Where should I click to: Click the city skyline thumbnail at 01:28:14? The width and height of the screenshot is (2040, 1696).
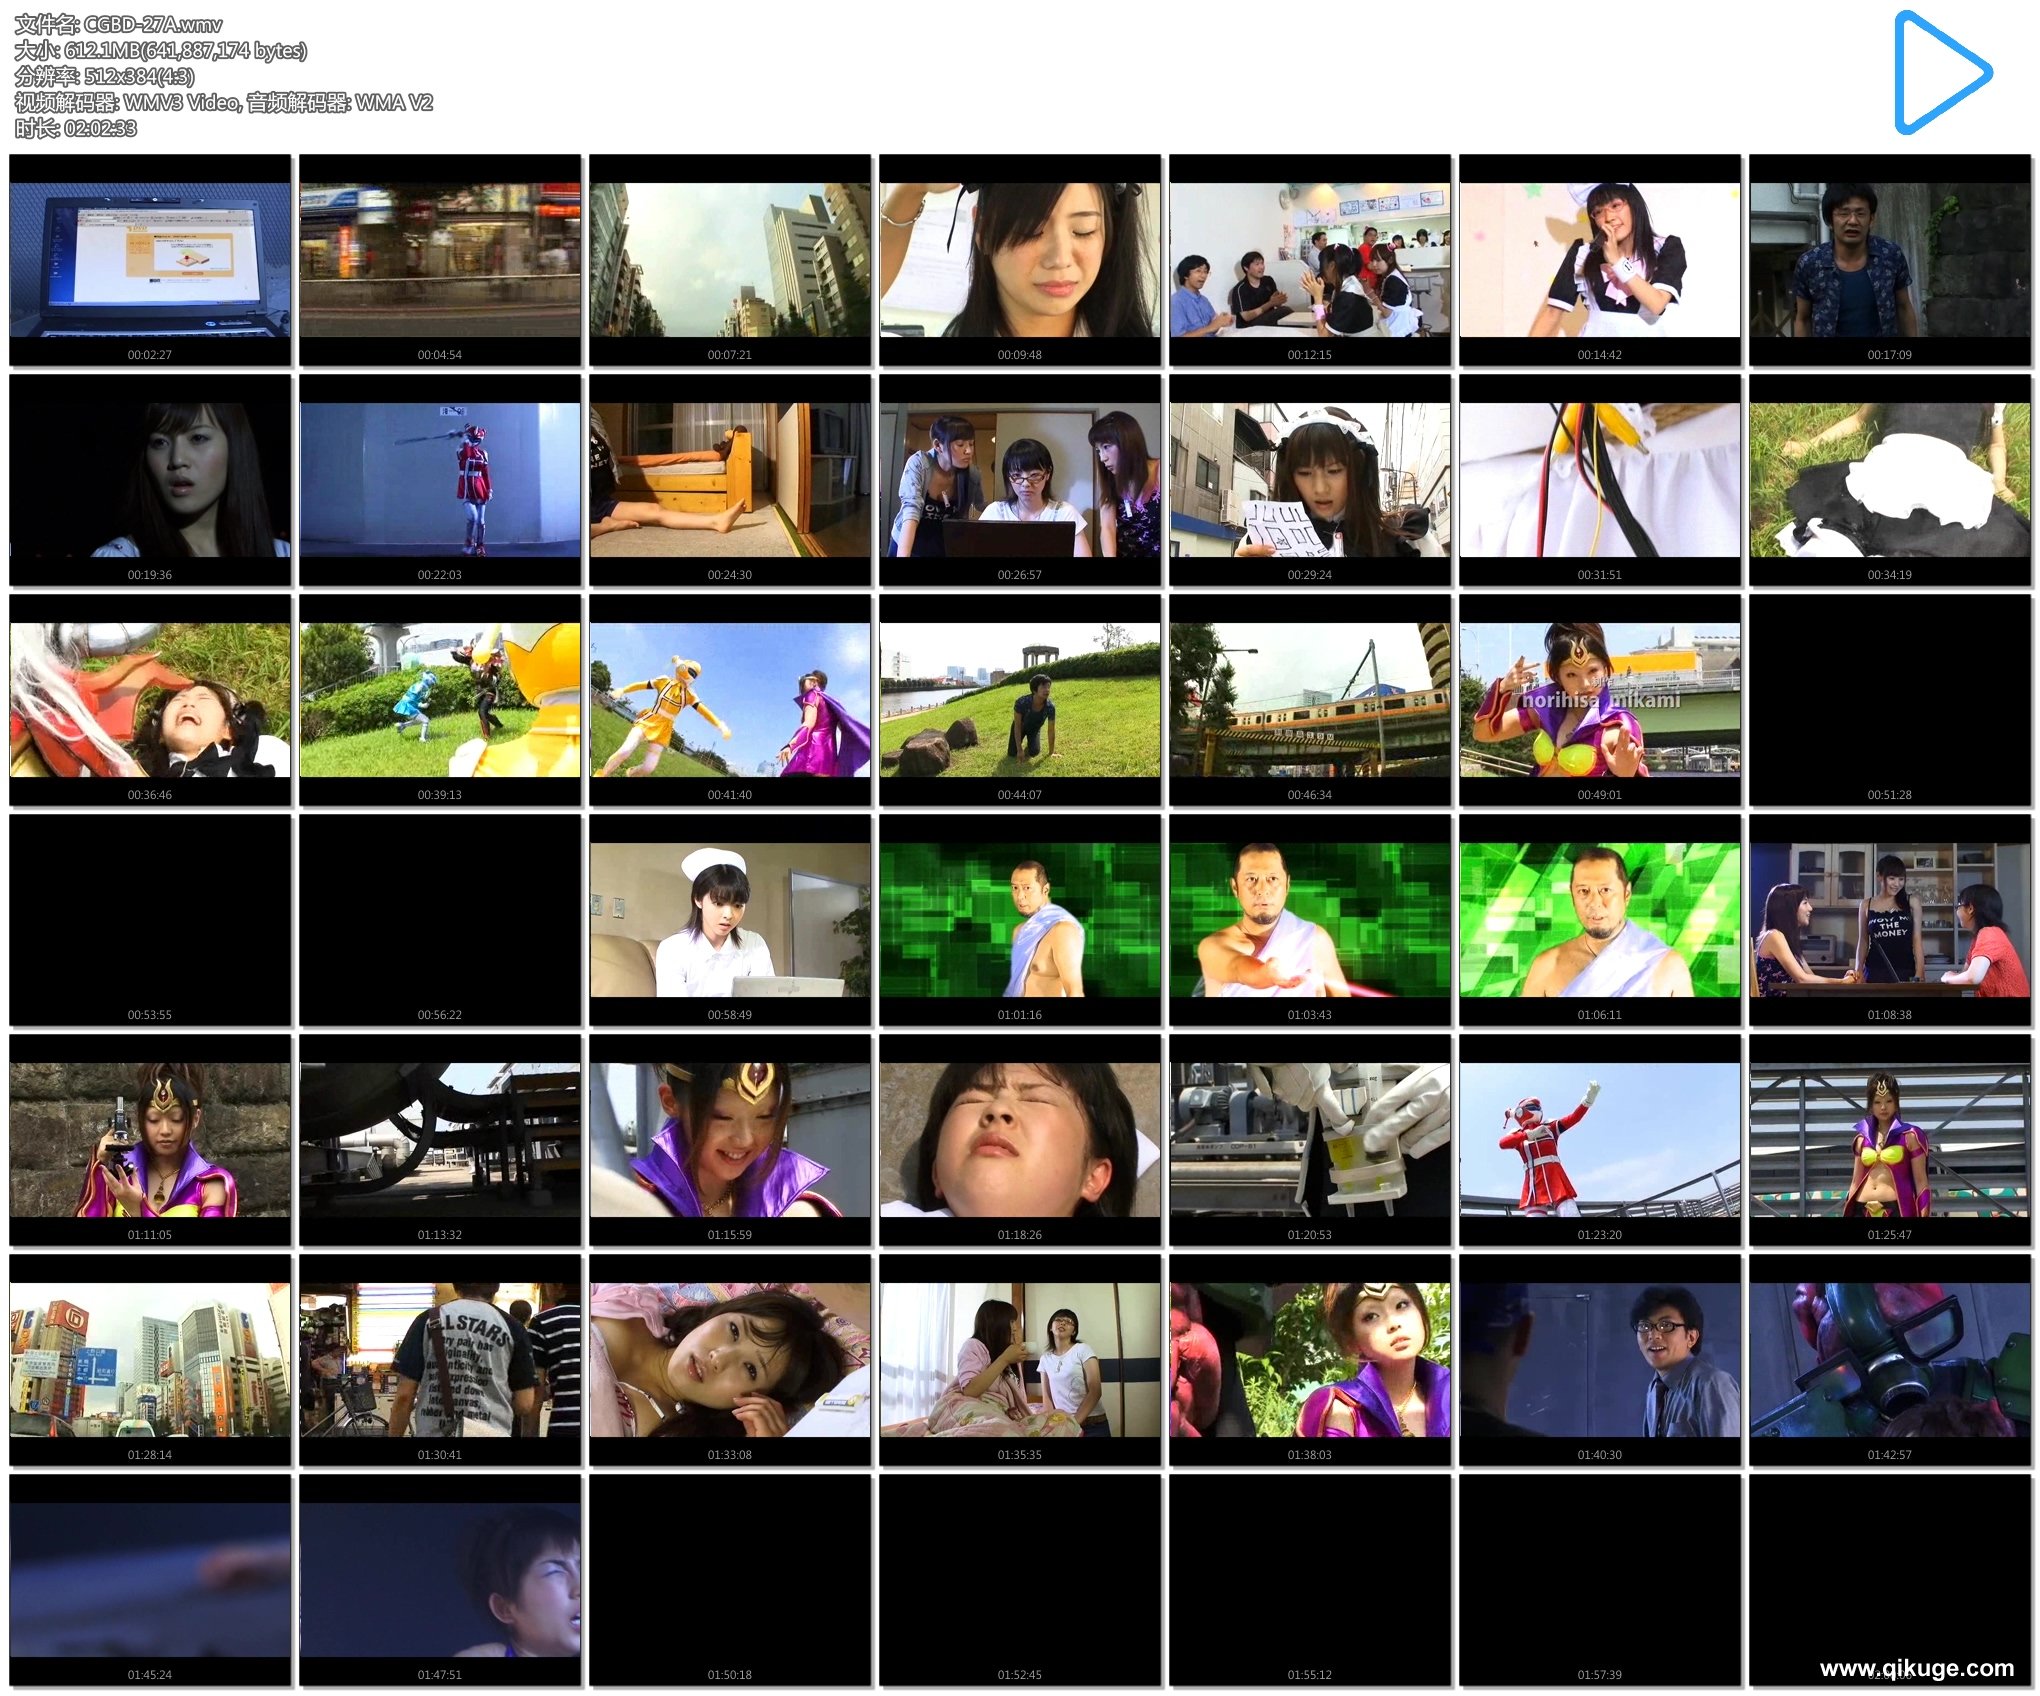150,1360
